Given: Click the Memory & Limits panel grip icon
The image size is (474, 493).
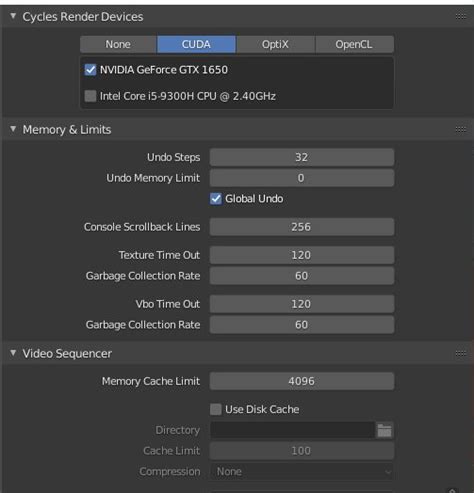Looking at the screenshot, I should (461, 129).
